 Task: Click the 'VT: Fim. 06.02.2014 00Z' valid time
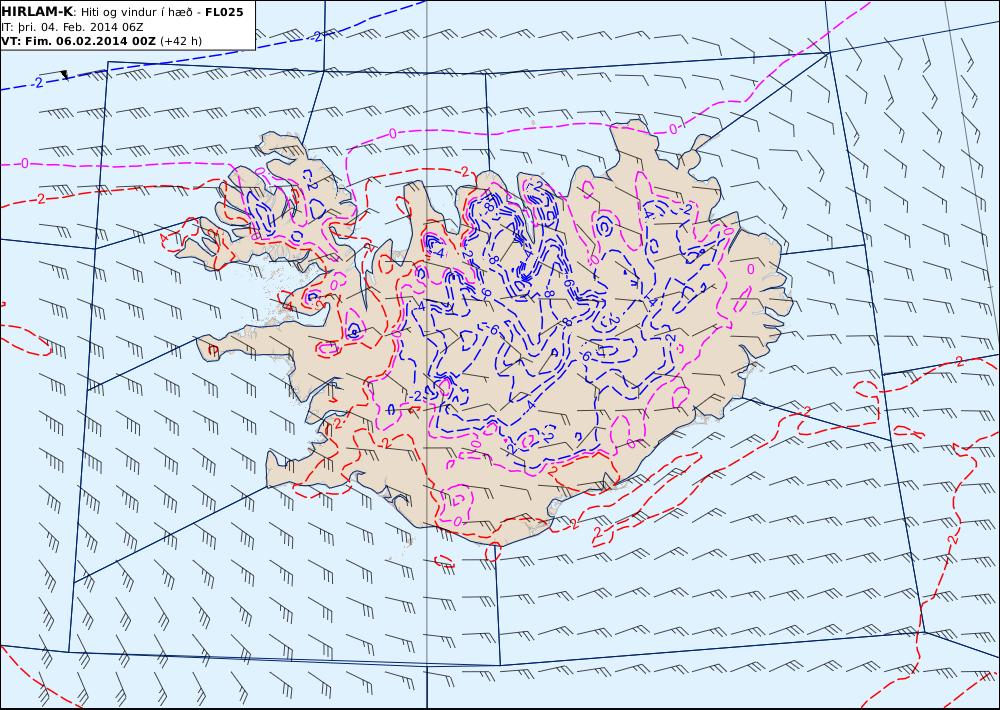pyautogui.click(x=78, y=41)
